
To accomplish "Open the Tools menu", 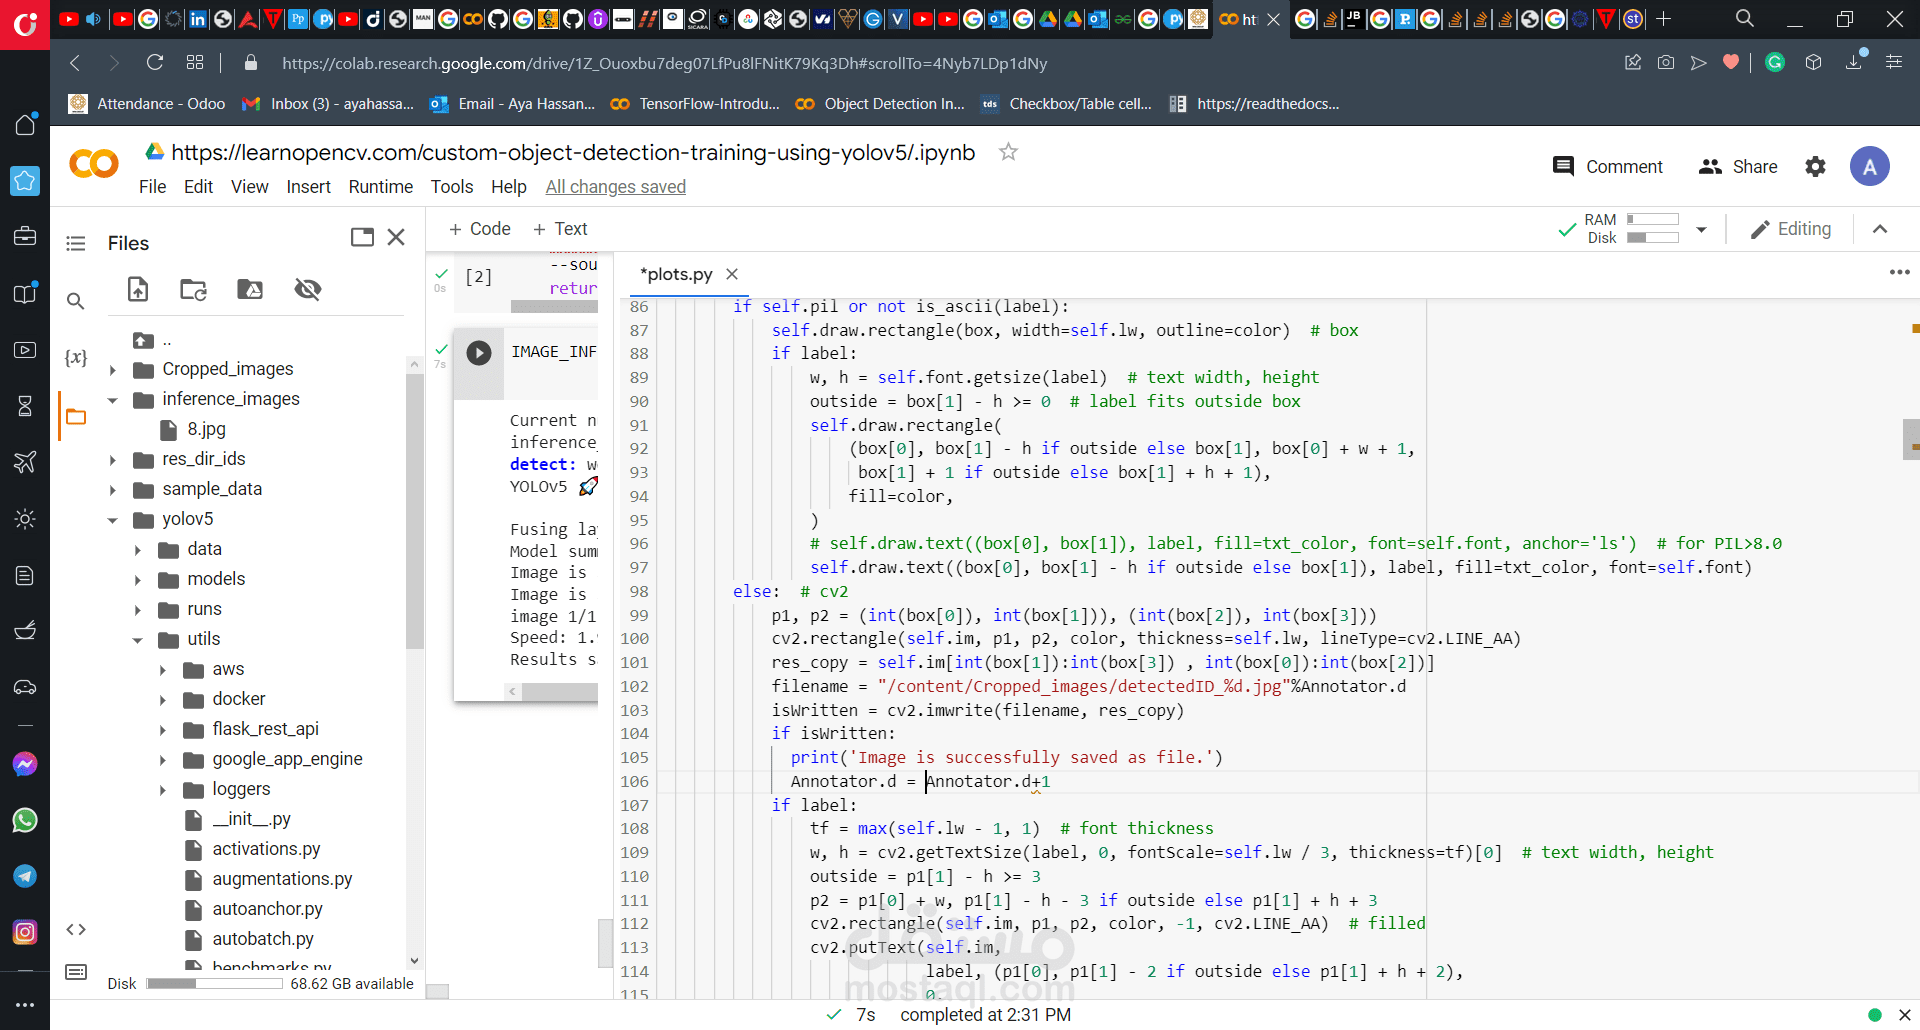I will click(452, 187).
